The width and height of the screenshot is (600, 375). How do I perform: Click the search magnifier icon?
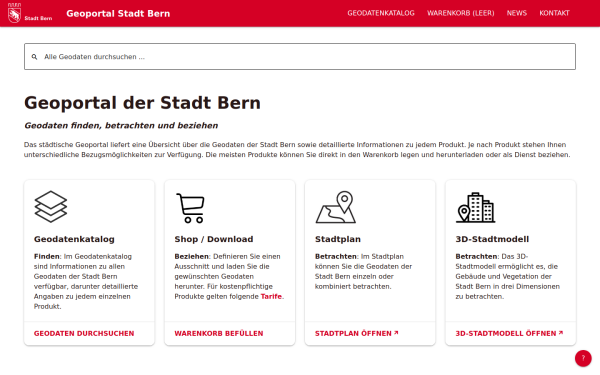pos(34,57)
